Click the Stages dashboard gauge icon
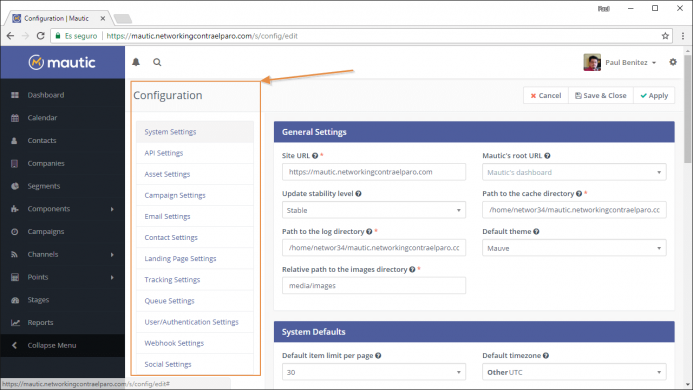This screenshot has width=693, height=390. [x=15, y=300]
